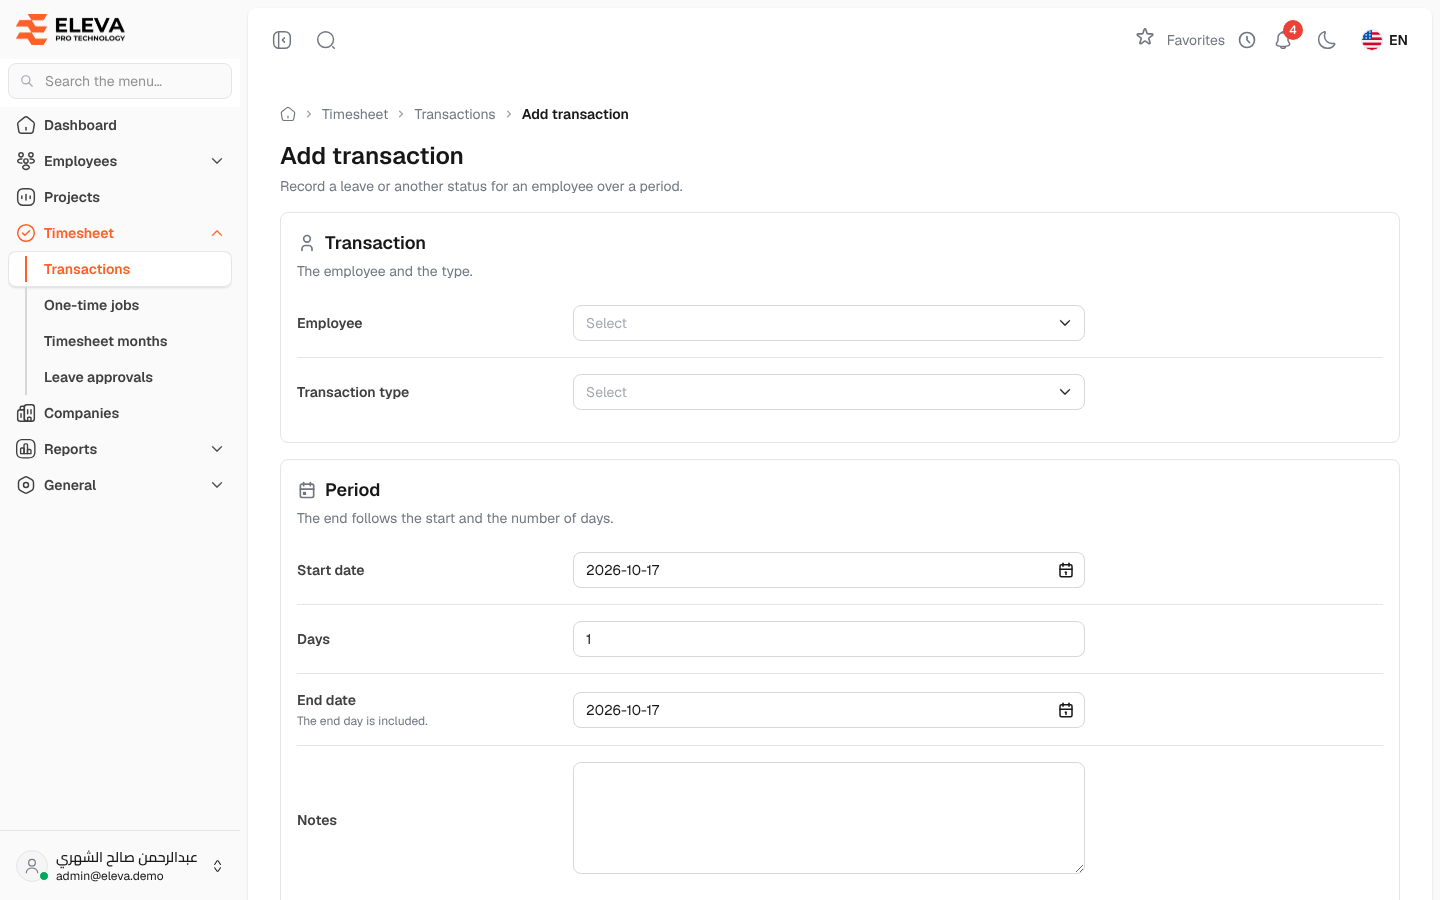The width and height of the screenshot is (1440, 900).
Task: Collapse the sidebar panel icon
Action: coord(282,40)
